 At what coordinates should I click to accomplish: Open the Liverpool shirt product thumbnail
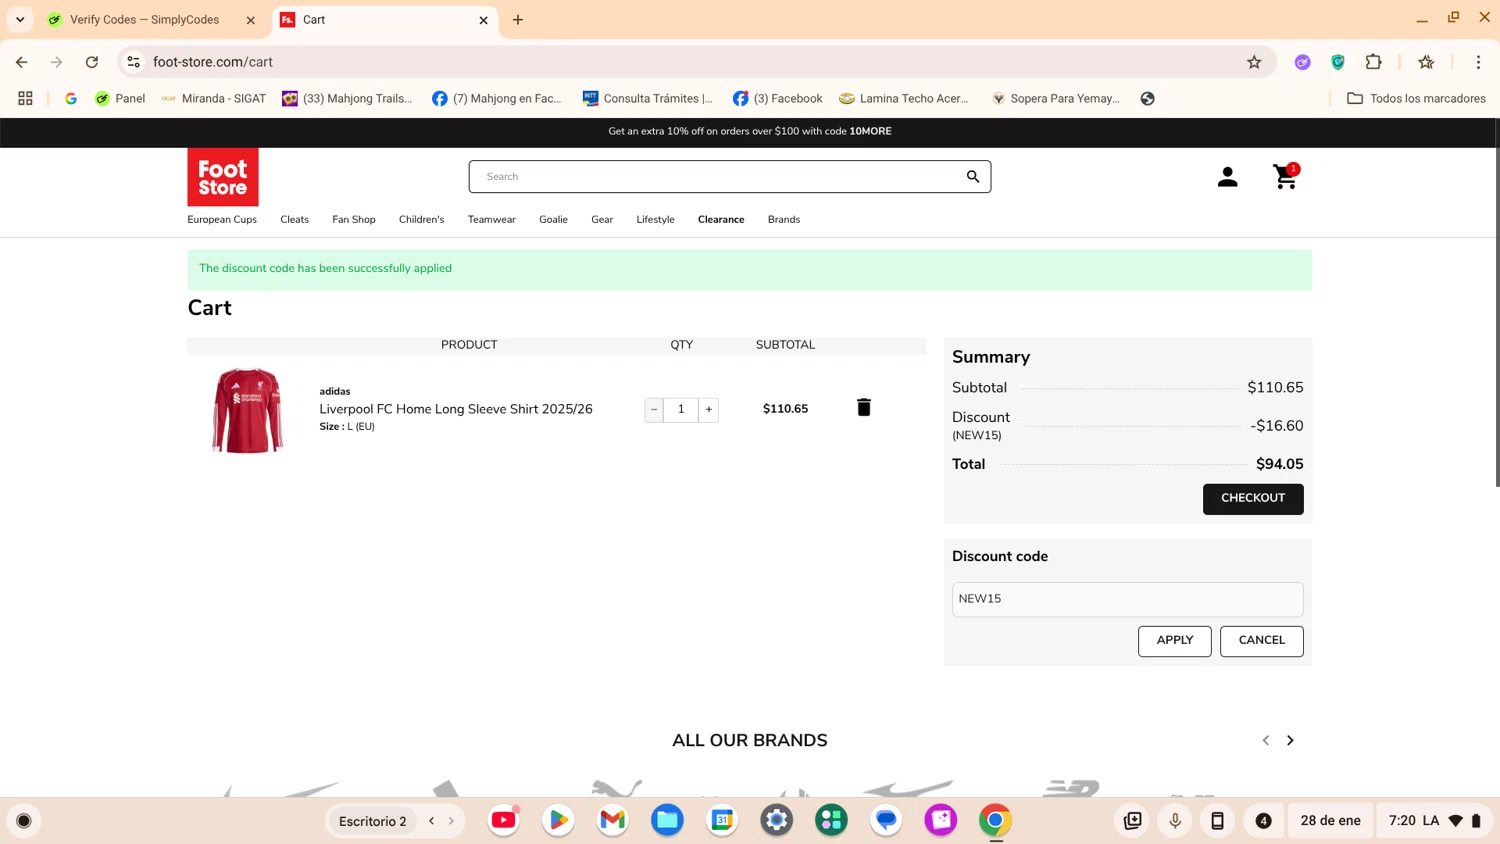pos(247,410)
